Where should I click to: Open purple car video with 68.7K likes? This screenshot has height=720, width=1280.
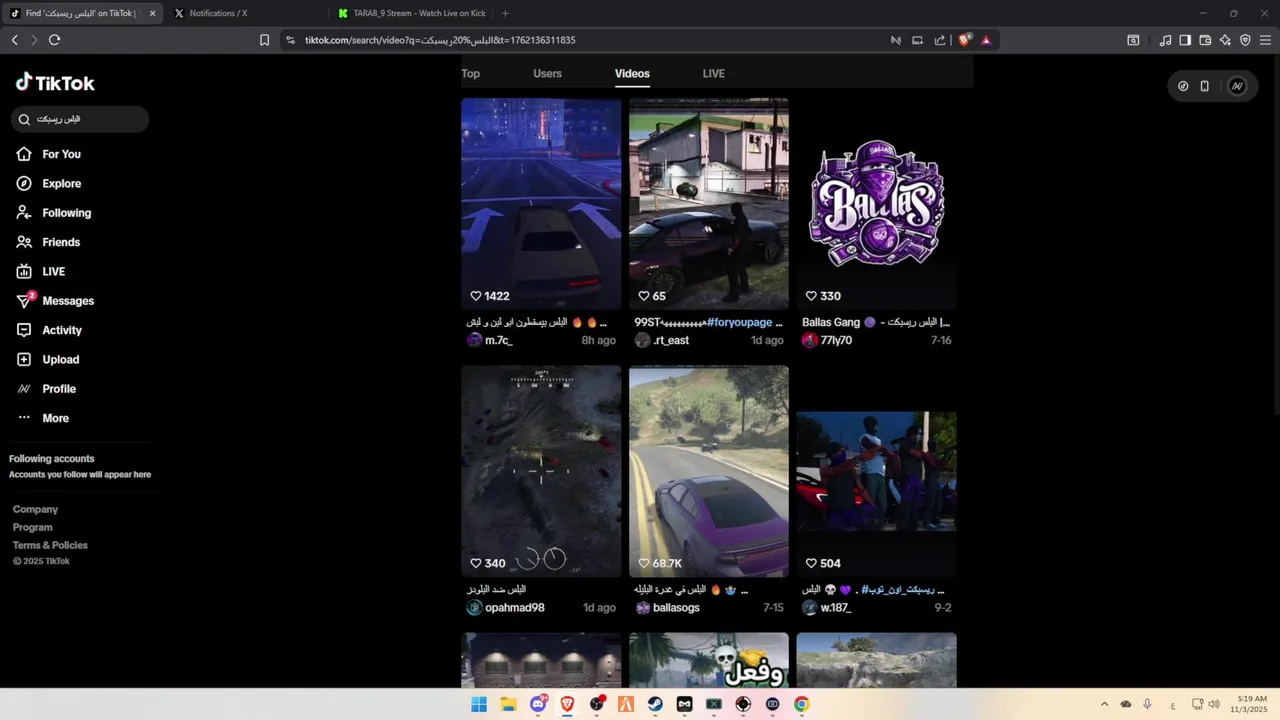click(709, 471)
